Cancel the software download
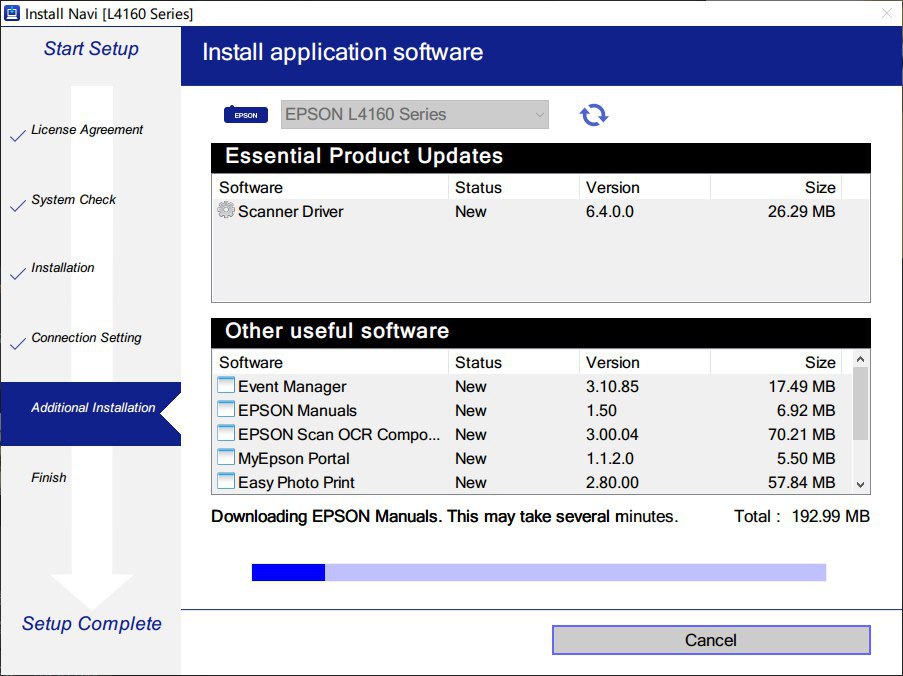The height and width of the screenshot is (676, 903). (x=710, y=640)
